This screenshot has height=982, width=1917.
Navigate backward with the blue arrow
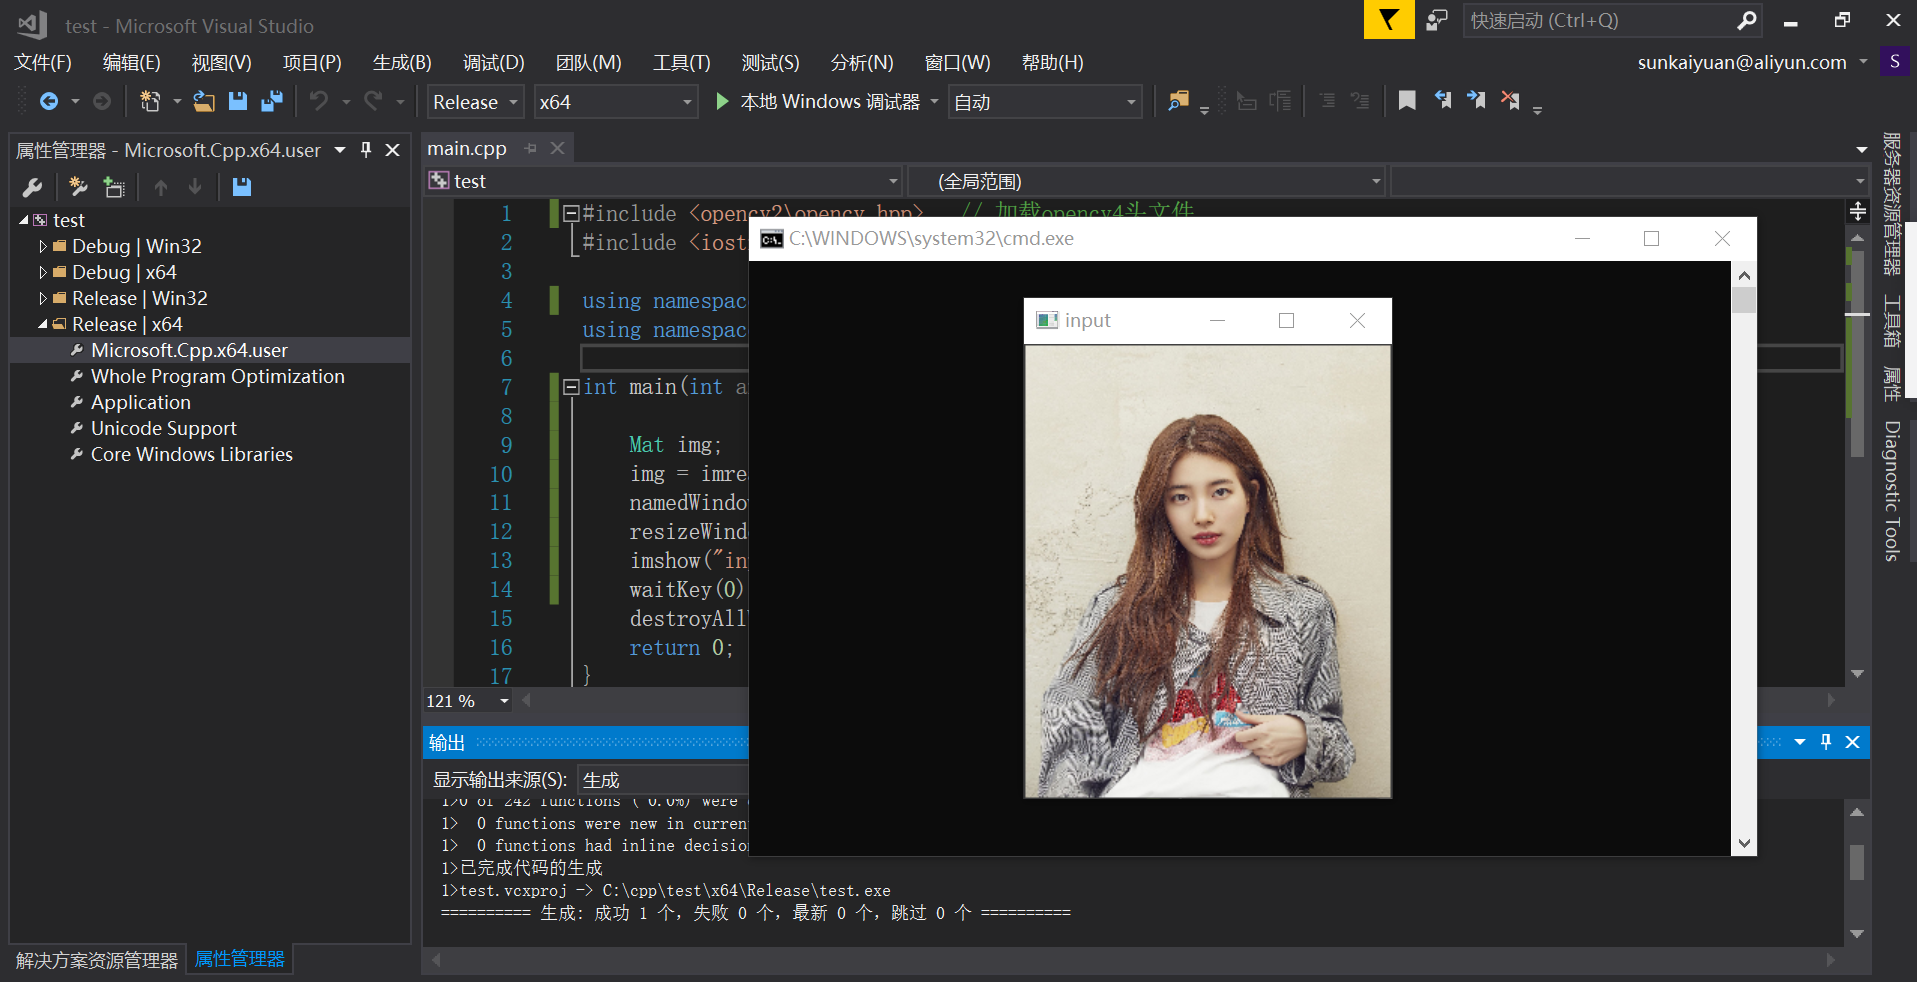48,101
